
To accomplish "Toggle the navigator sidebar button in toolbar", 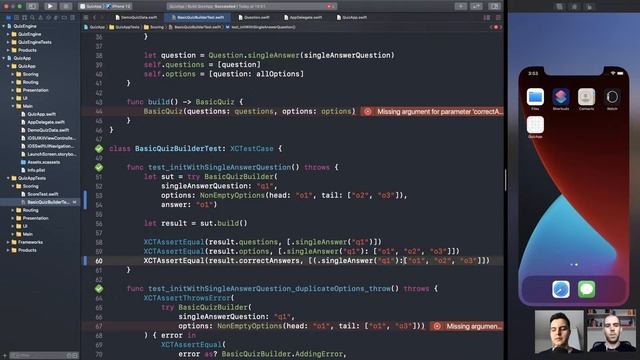I will pyautogui.click(x=32, y=6).
